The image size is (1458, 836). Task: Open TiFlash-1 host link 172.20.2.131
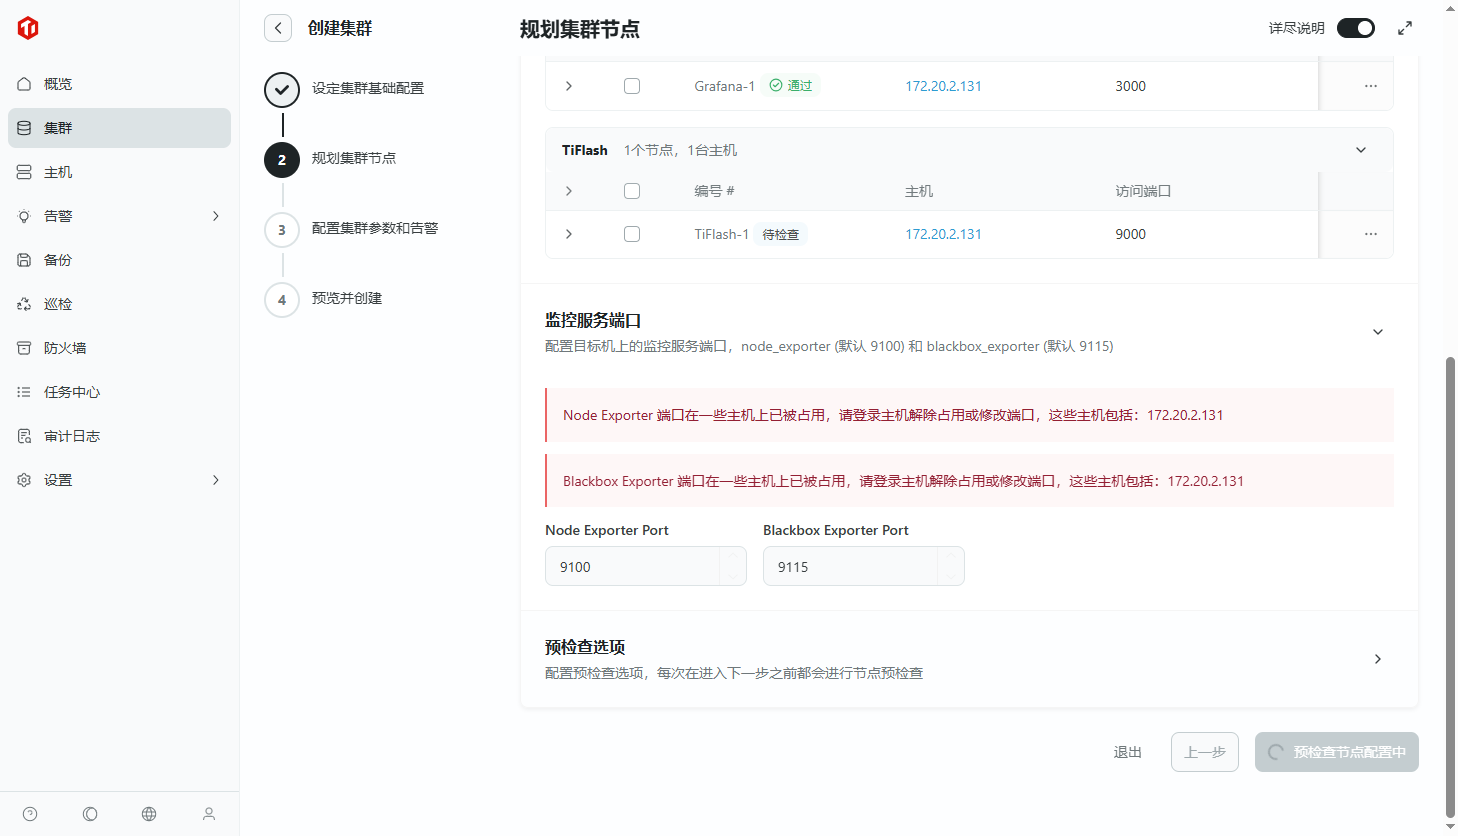click(943, 234)
